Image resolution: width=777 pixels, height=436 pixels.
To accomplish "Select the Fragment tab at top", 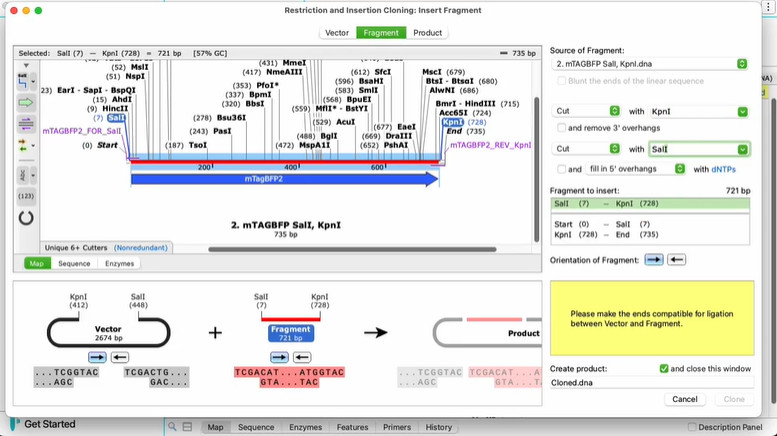I will pos(381,33).
